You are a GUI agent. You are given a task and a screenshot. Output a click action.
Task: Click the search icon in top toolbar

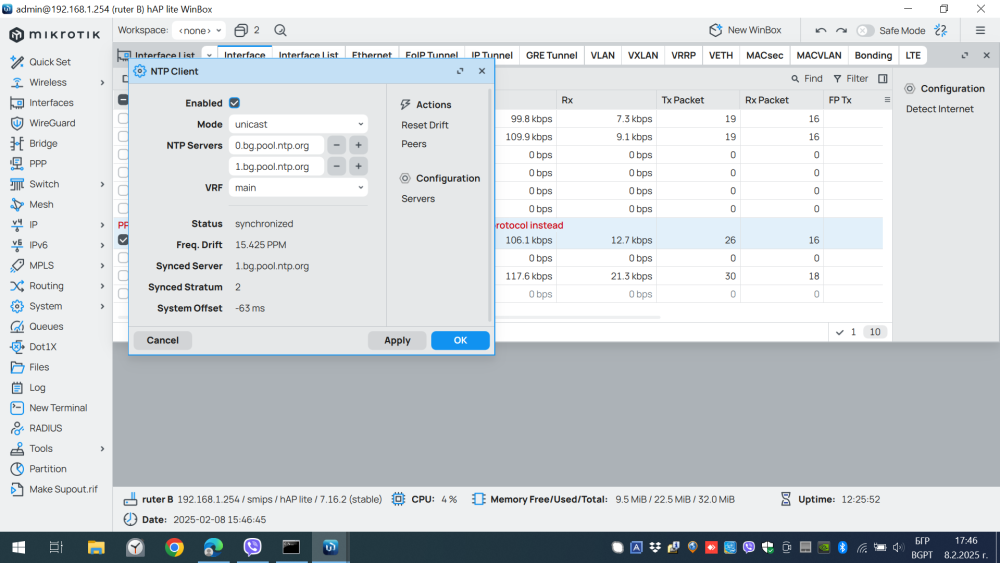pyautogui.click(x=280, y=30)
